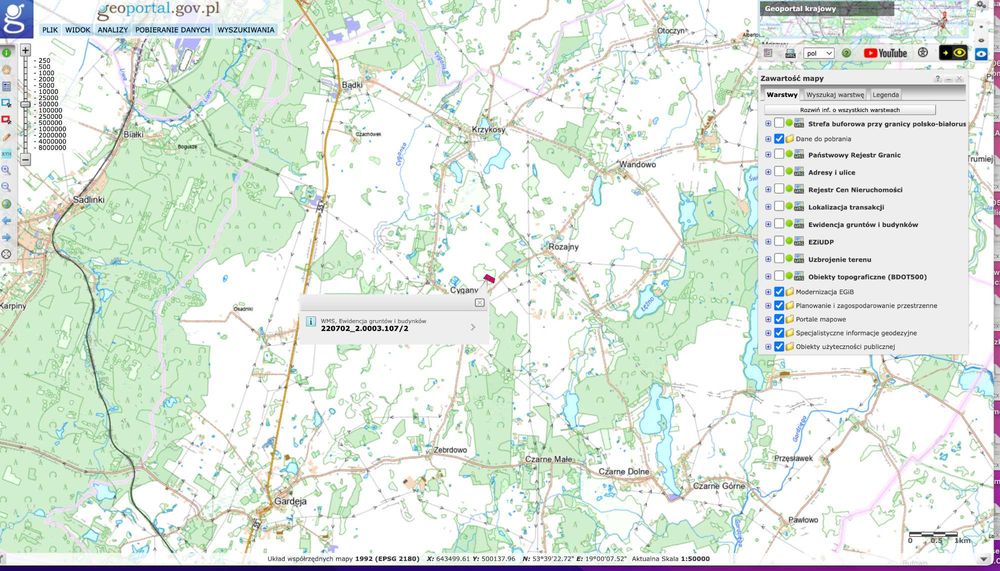Open the map contents layers tool
The width and height of the screenshot is (1000, 571).
pyautogui.click(x=6, y=86)
